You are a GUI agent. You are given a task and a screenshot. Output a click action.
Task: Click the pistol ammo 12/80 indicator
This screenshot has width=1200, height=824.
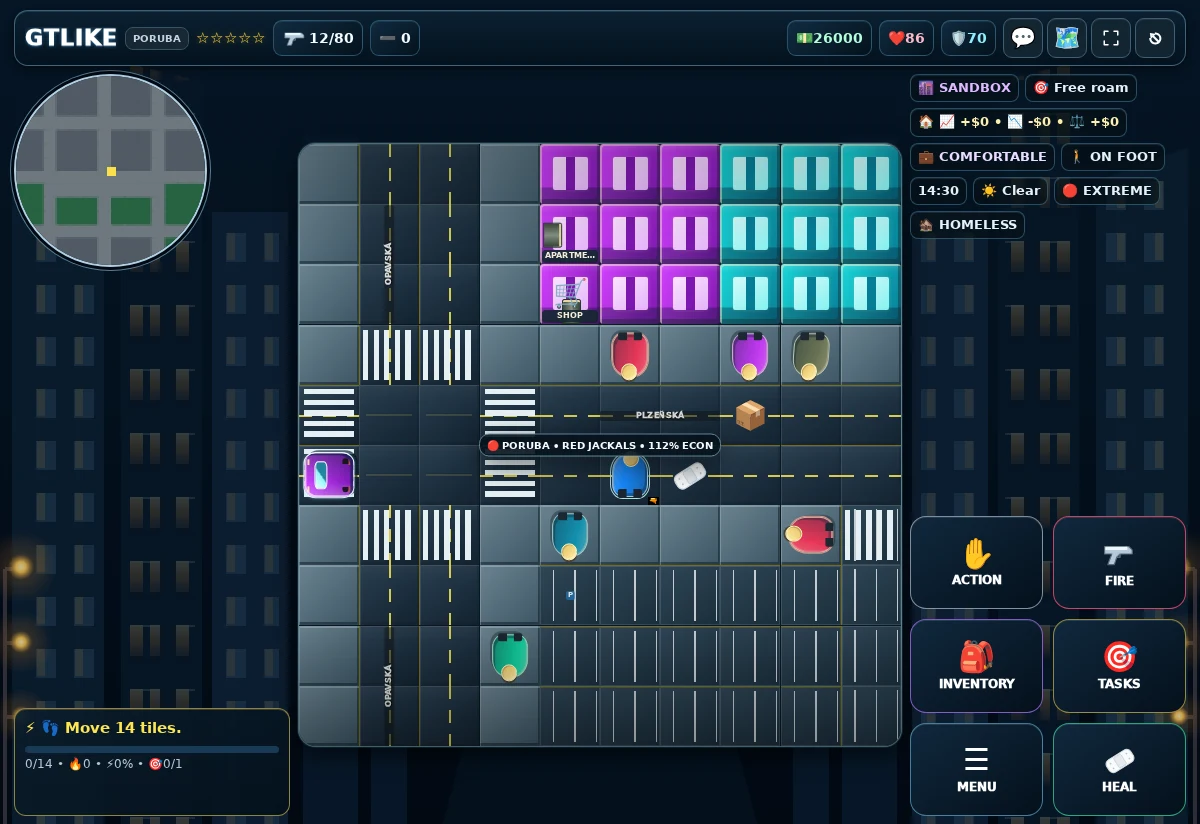point(318,38)
